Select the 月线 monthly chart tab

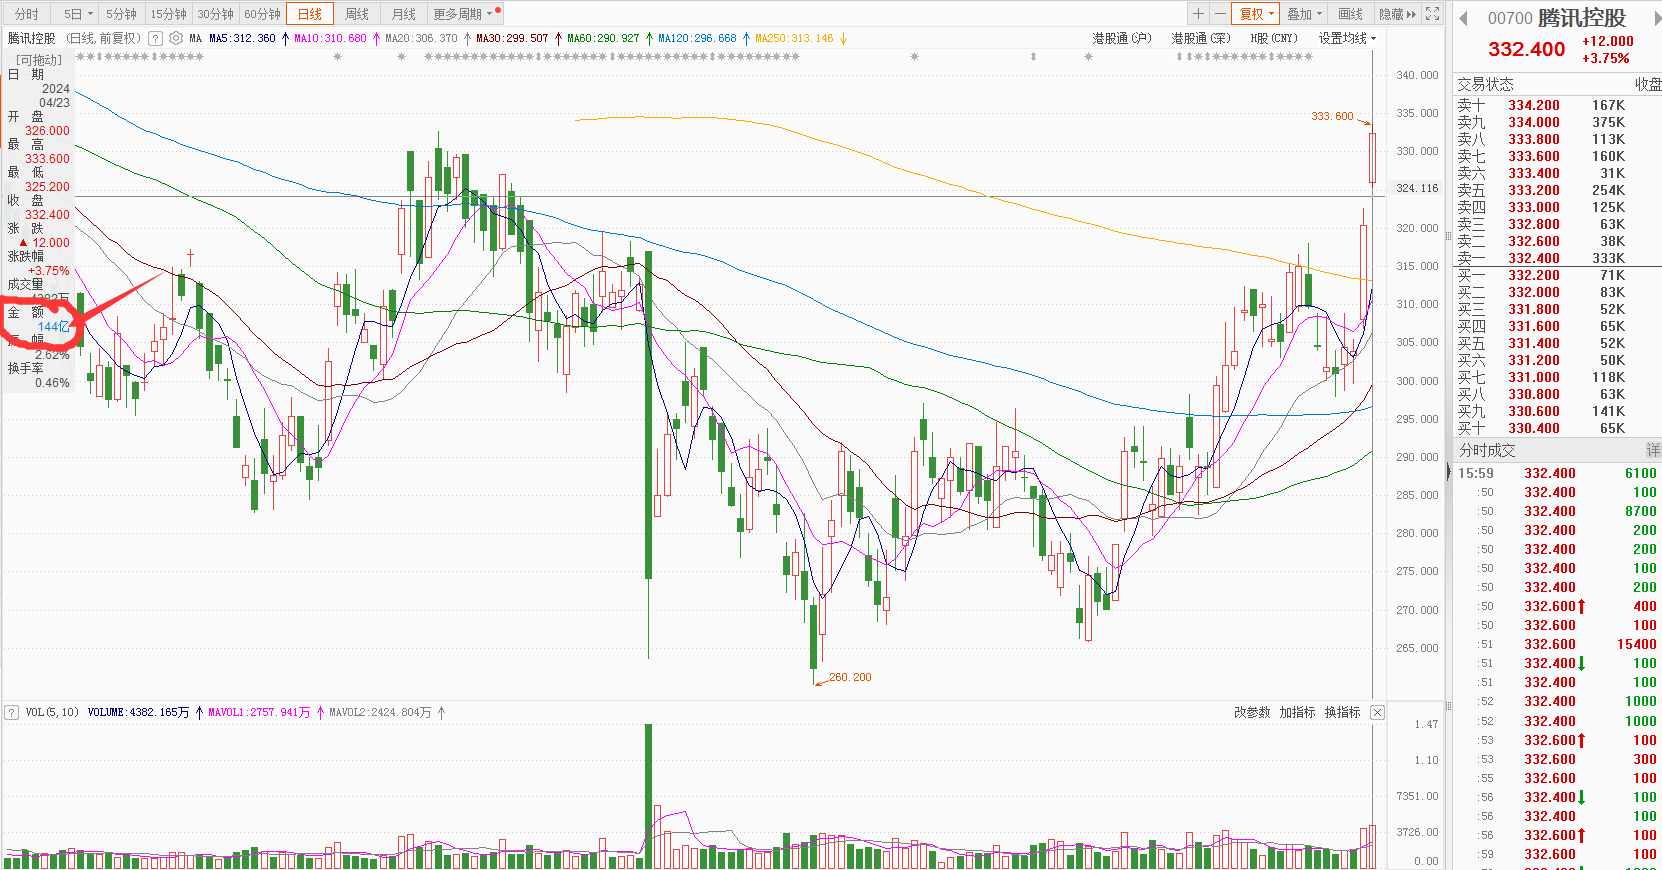coord(404,14)
